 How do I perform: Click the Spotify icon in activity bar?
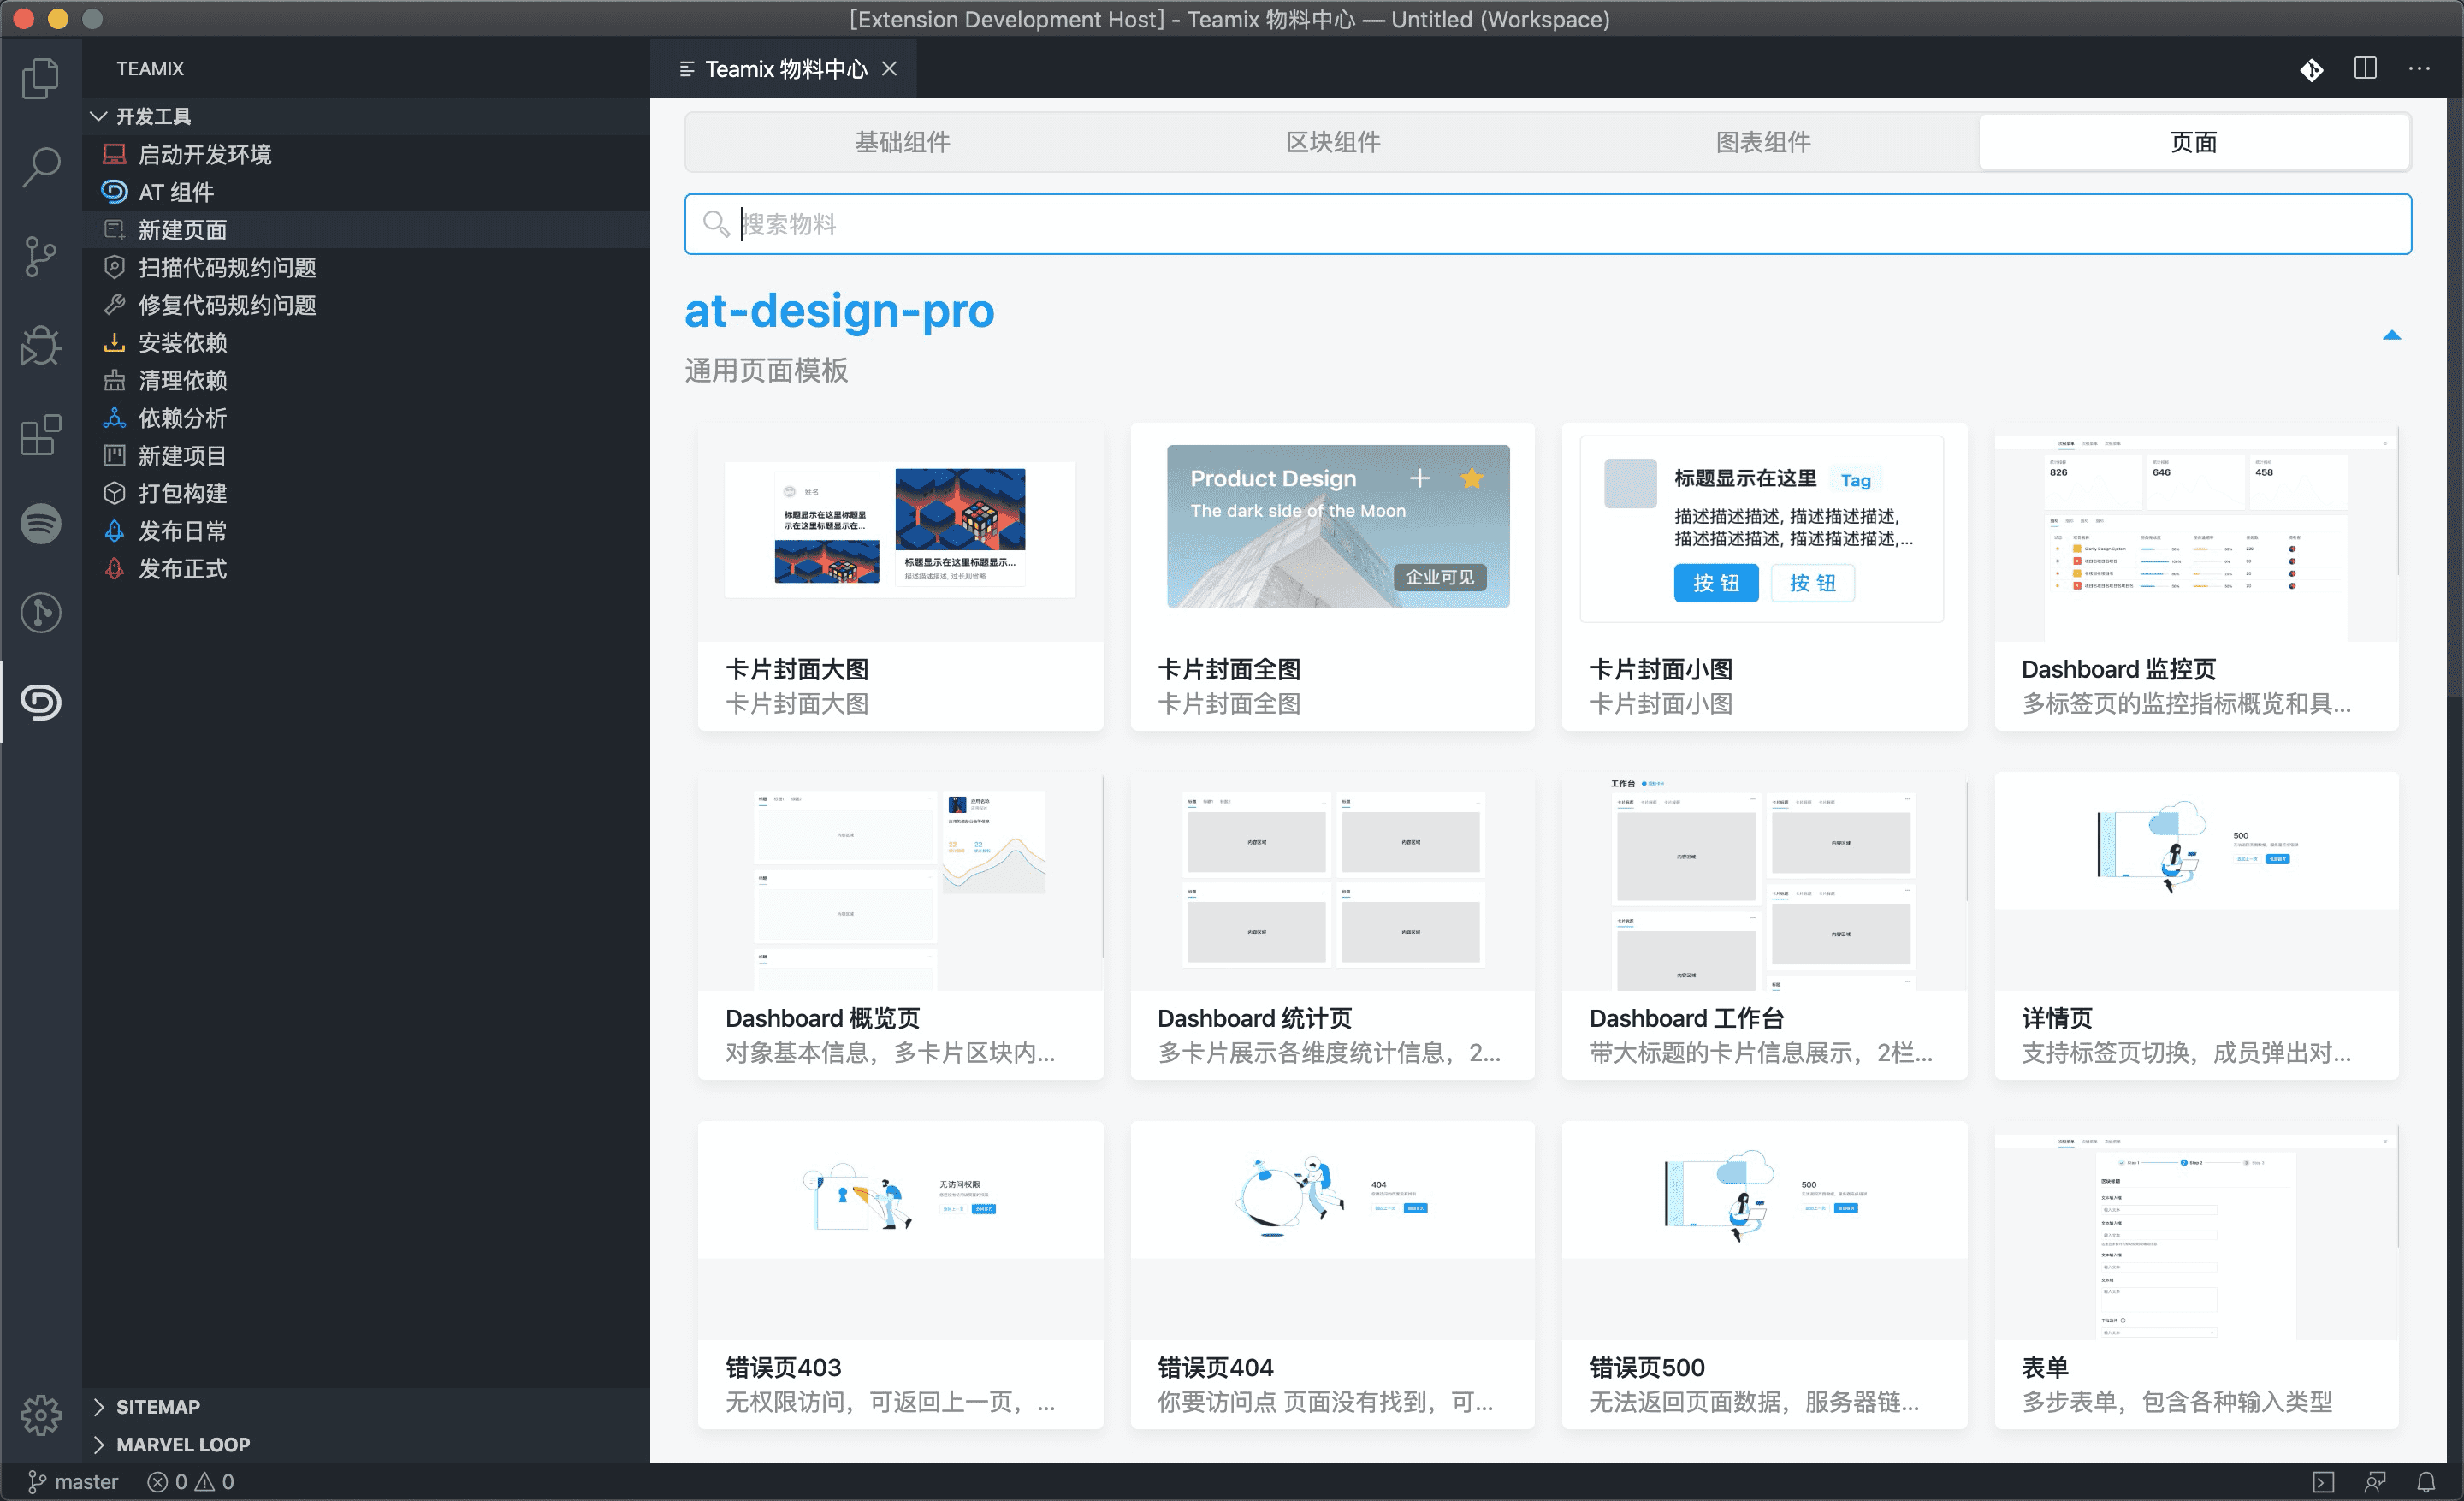40,523
